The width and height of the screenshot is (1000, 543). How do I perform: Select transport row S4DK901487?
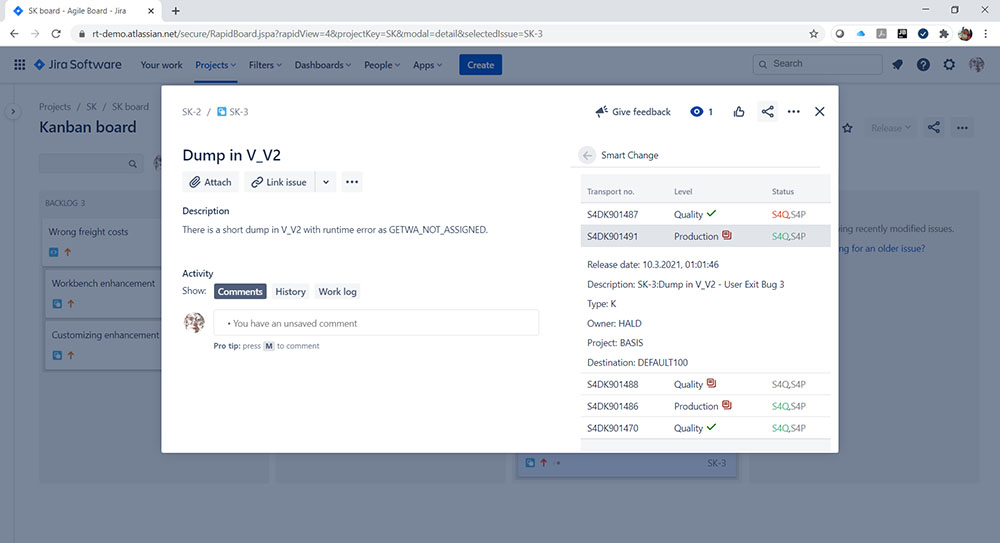(x=705, y=214)
